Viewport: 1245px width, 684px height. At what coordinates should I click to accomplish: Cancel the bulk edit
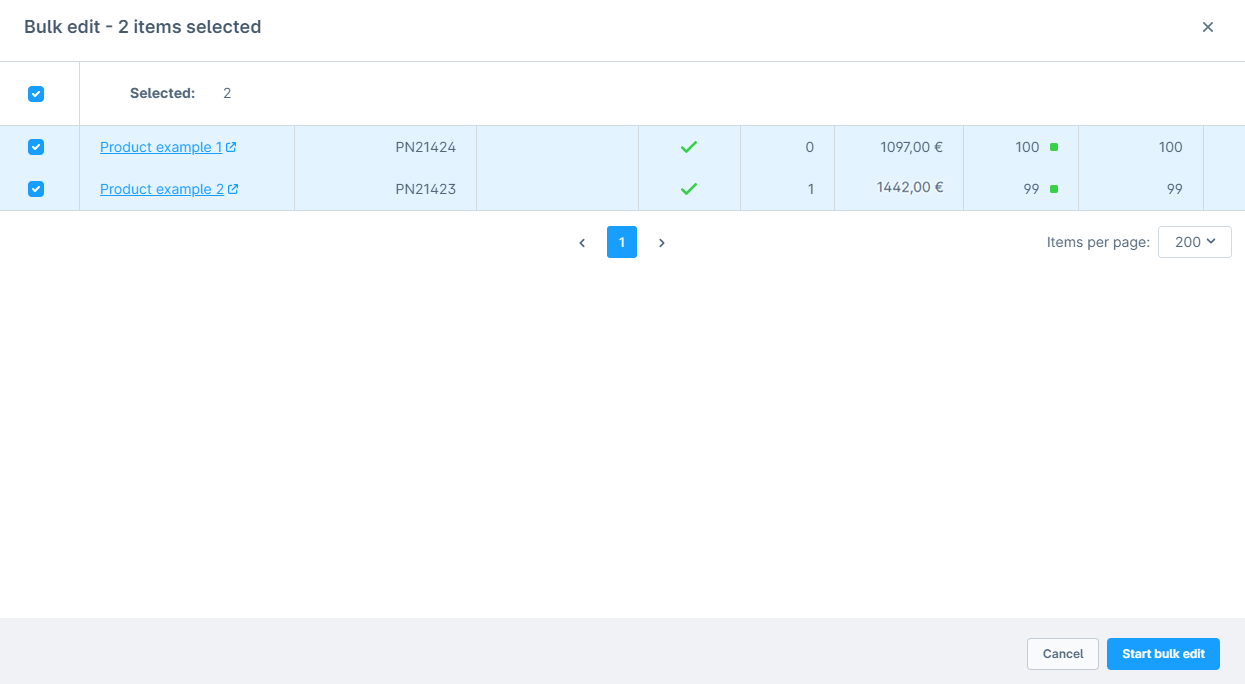point(1062,654)
